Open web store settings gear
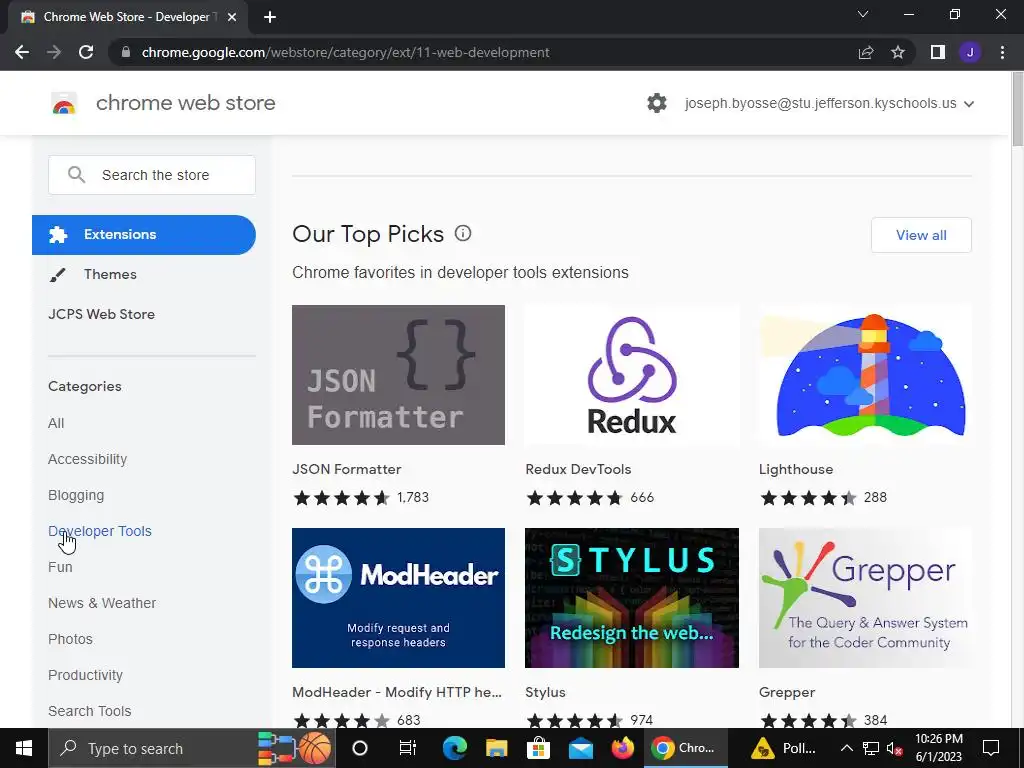The image size is (1024, 768). [657, 103]
